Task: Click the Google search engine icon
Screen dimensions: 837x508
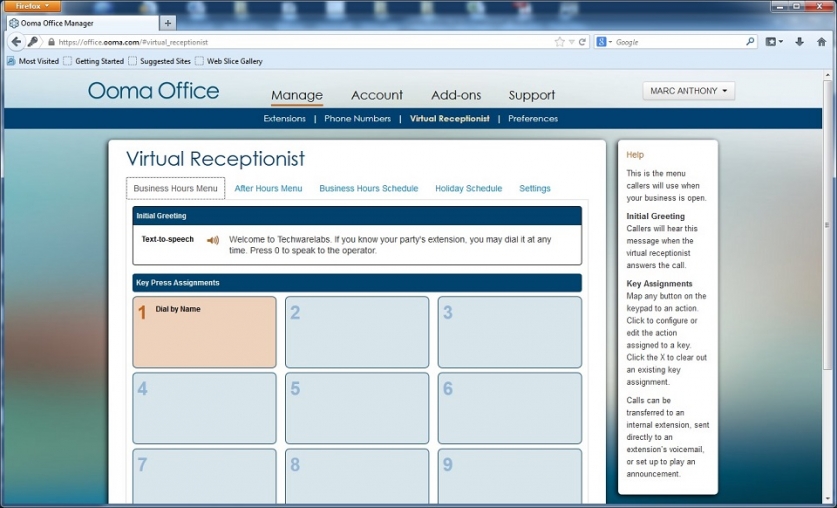Action: (601, 42)
